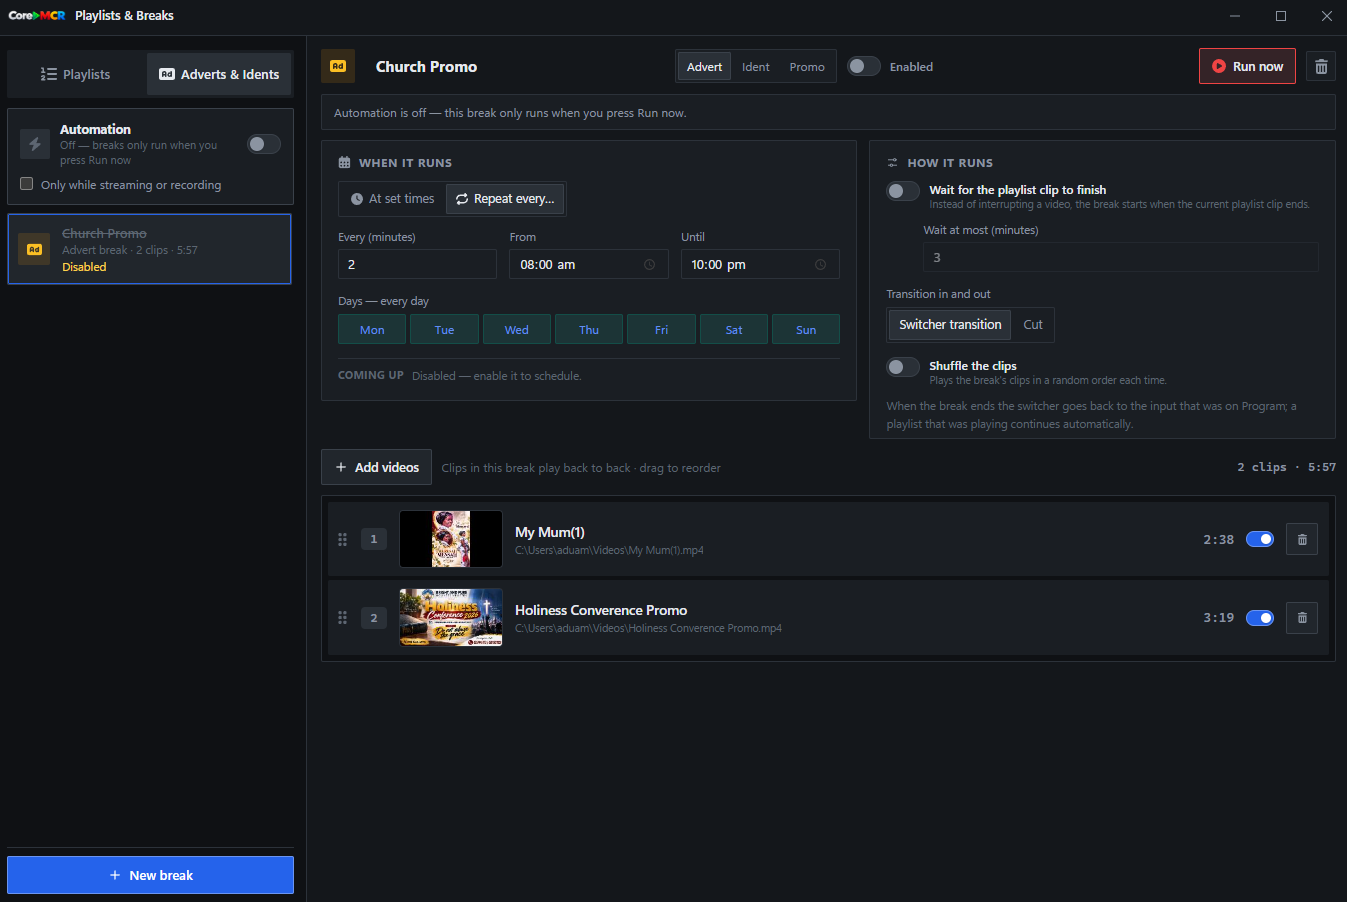Check Only while streaming or recording
1347x902 pixels.
pos(27,184)
